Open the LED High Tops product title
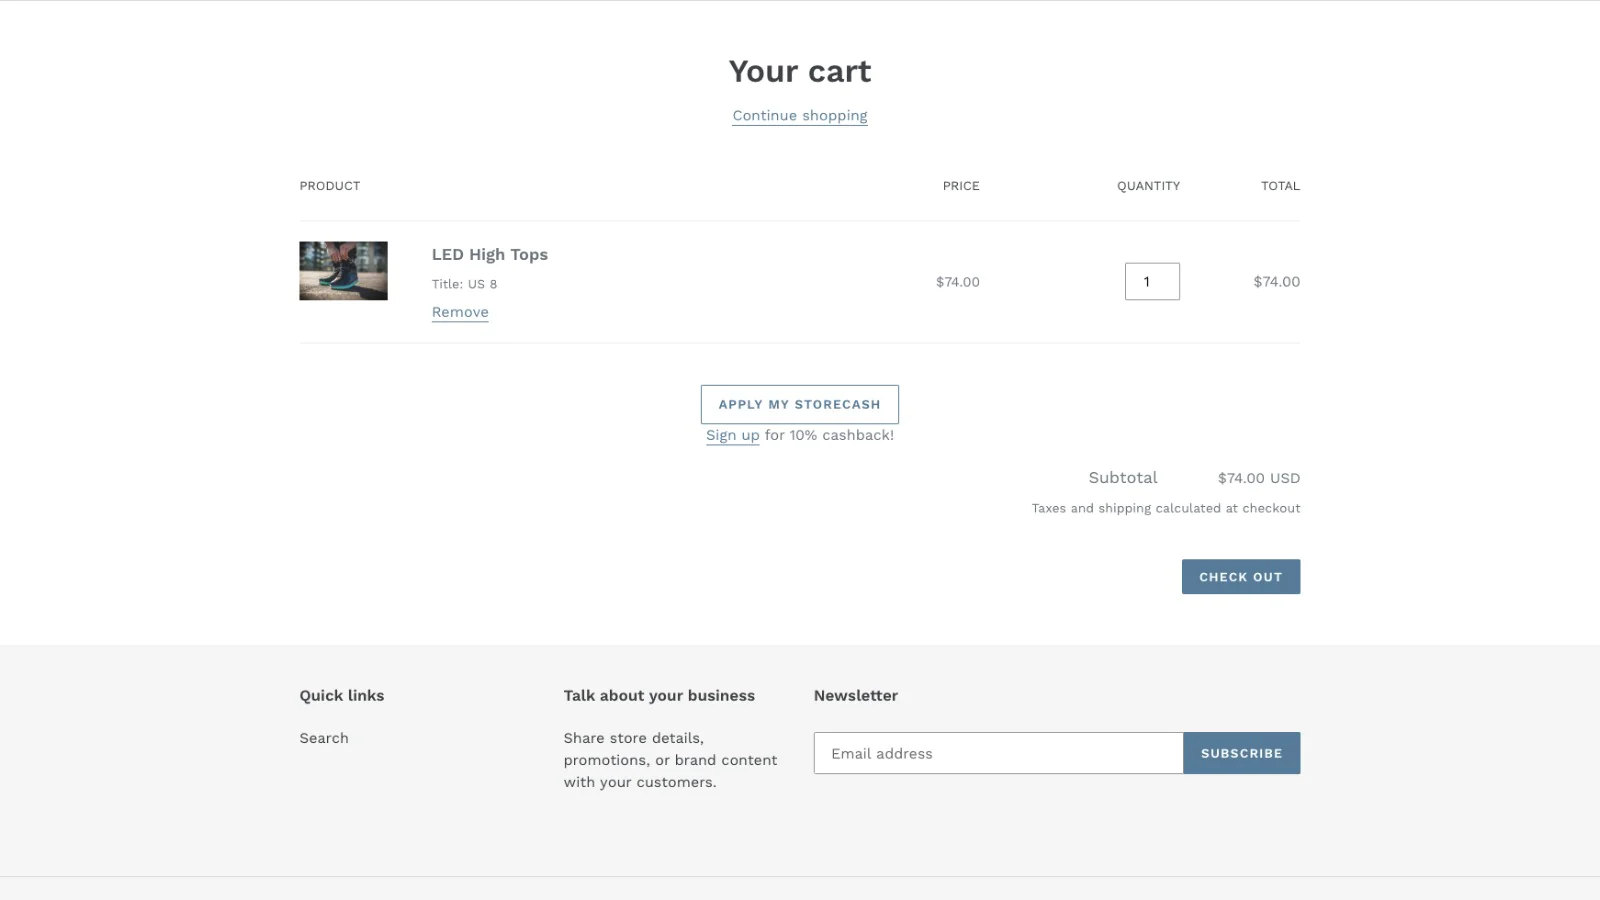The height and width of the screenshot is (900, 1600). click(x=490, y=255)
